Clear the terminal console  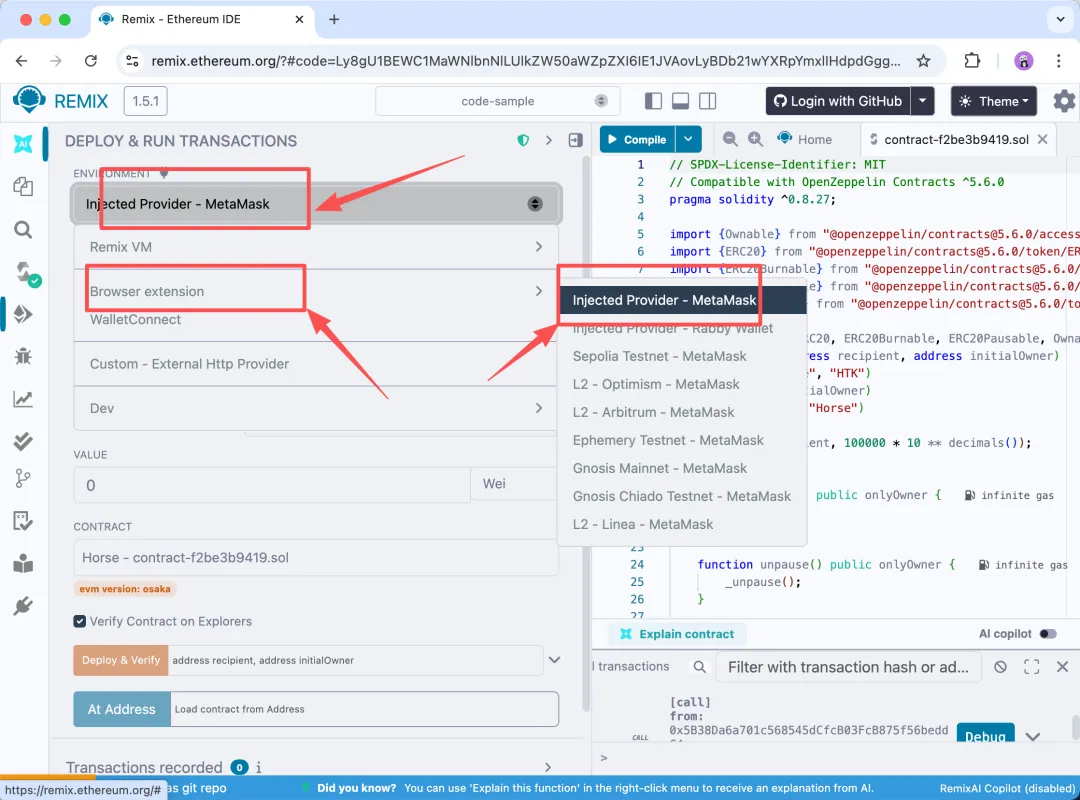click(x=1000, y=667)
